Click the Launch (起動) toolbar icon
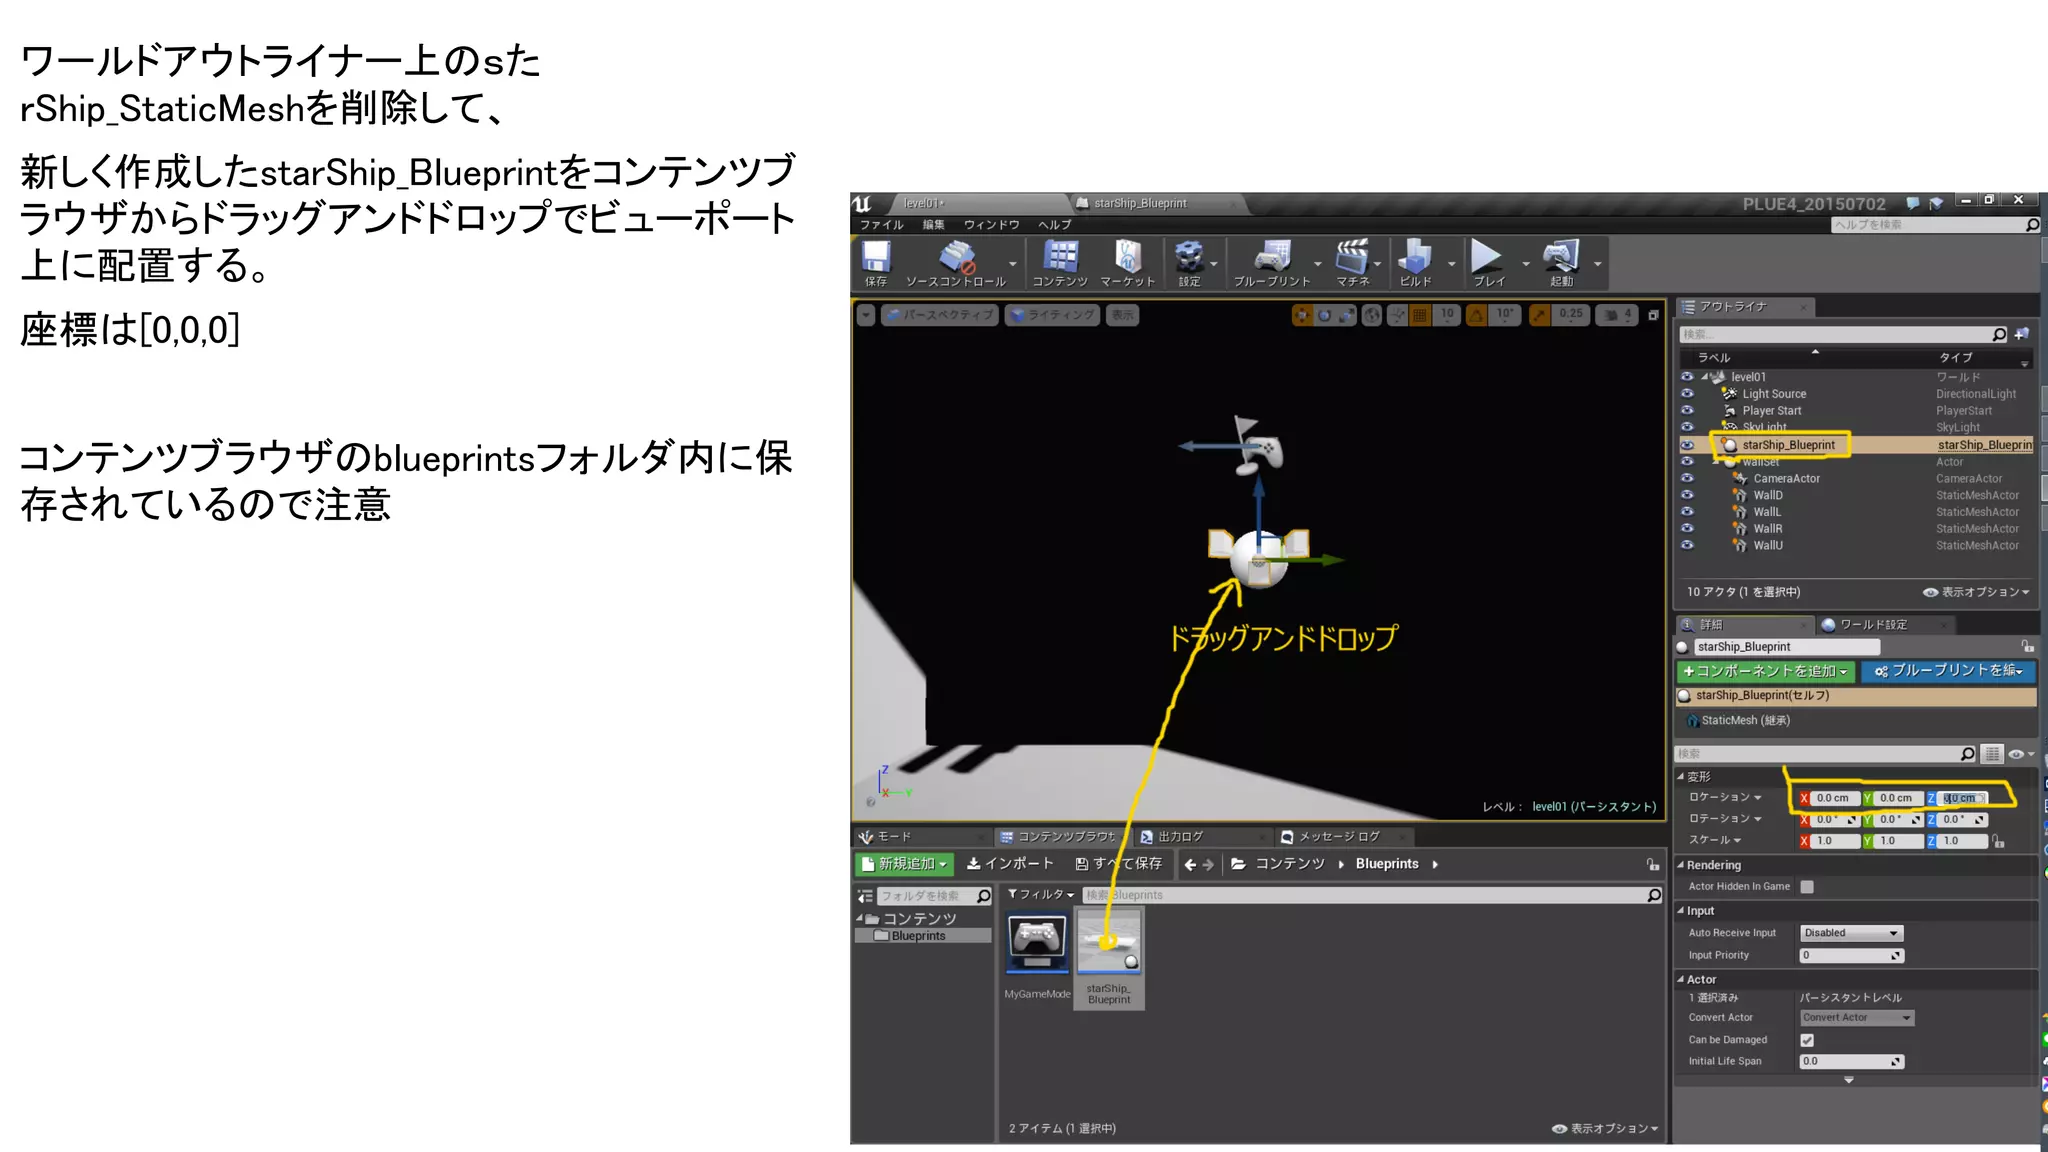Viewport: 2048px width, 1152px height. pos(1561,257)
